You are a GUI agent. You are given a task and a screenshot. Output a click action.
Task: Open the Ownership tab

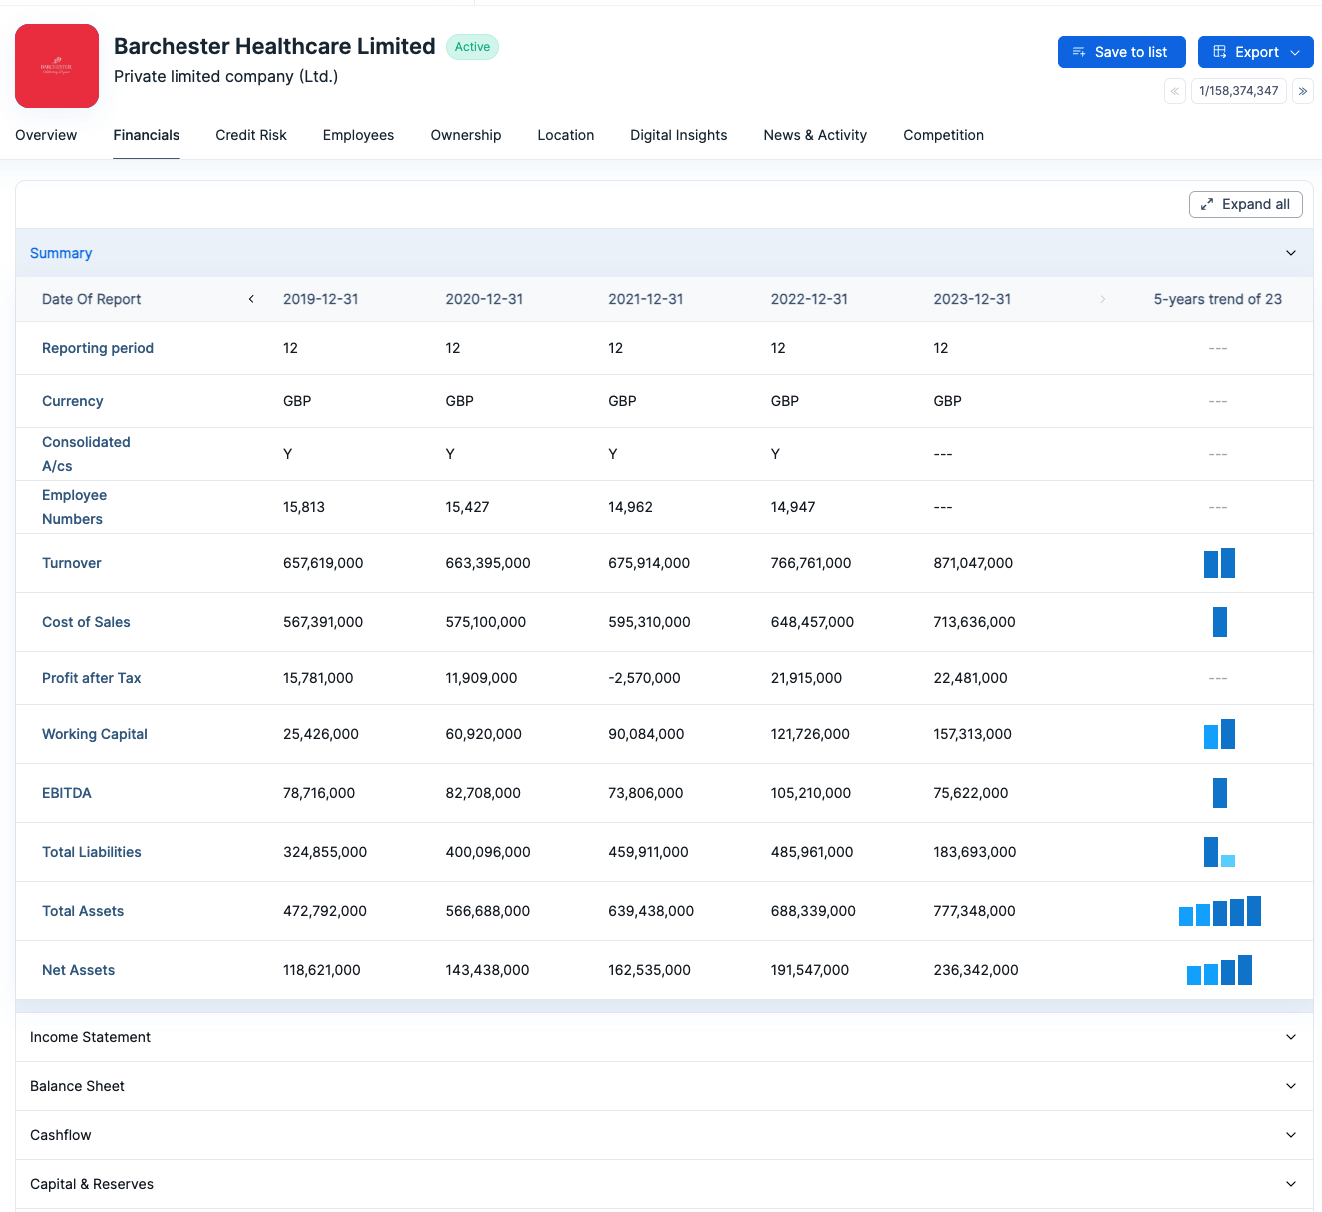point(466,135)
